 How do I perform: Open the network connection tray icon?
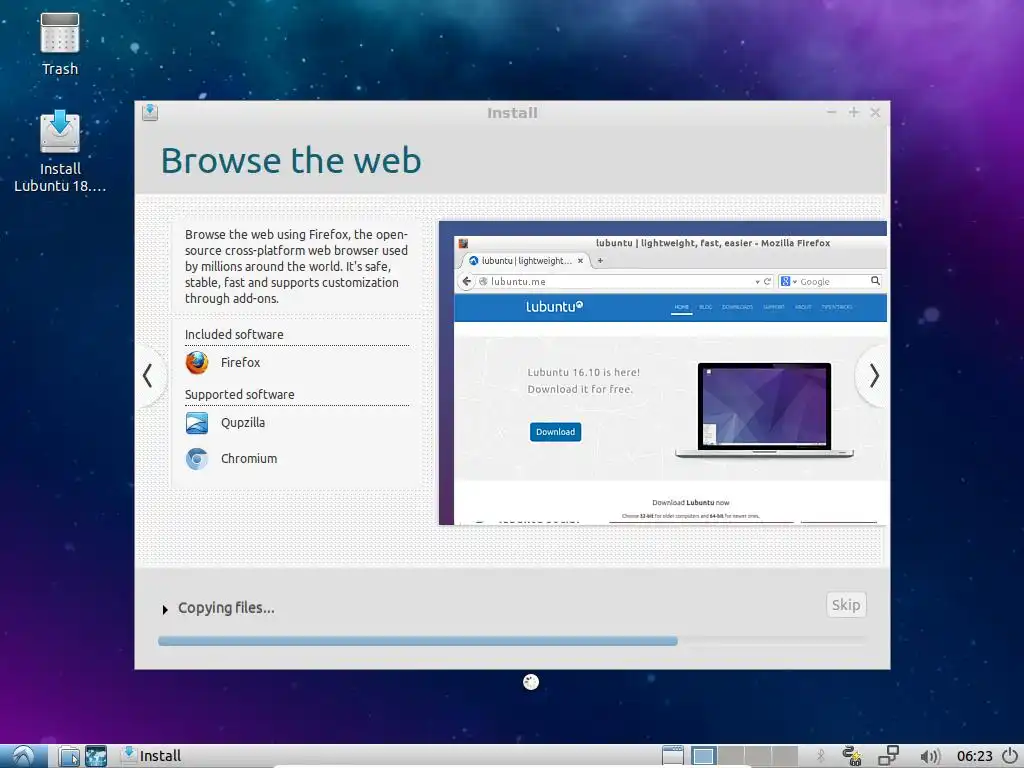pos(888,756)
